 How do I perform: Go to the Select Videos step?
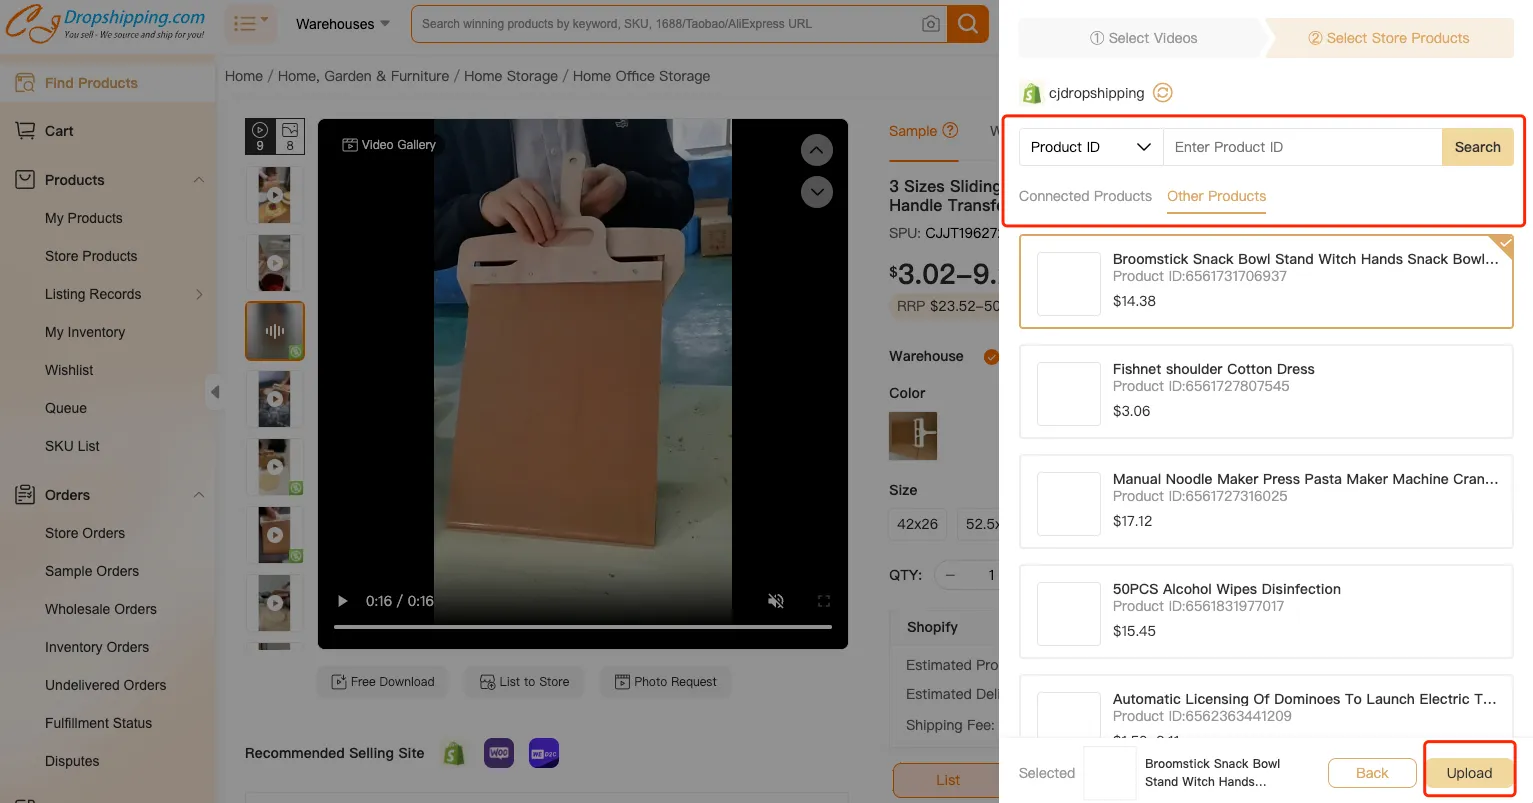click(x=1143, y=38)
